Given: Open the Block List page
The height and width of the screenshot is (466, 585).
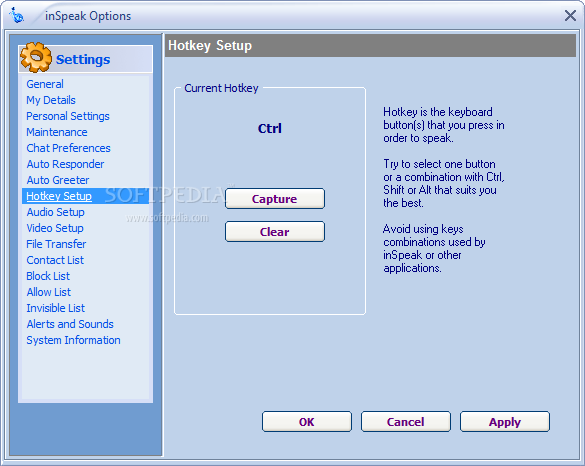Looking at the screenshot, I should click(x=48, y=276).
